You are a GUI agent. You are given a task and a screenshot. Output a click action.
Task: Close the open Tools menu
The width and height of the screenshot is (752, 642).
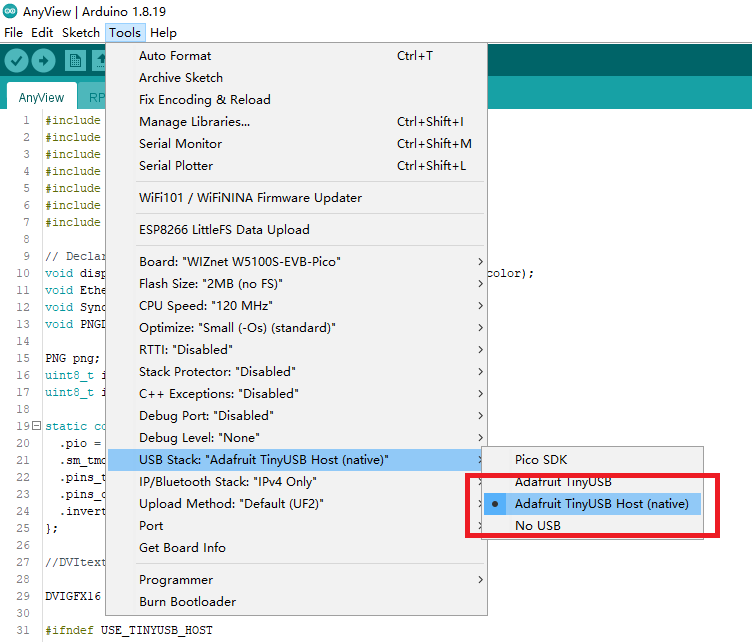pyautogui.click(x=125, y=33)
